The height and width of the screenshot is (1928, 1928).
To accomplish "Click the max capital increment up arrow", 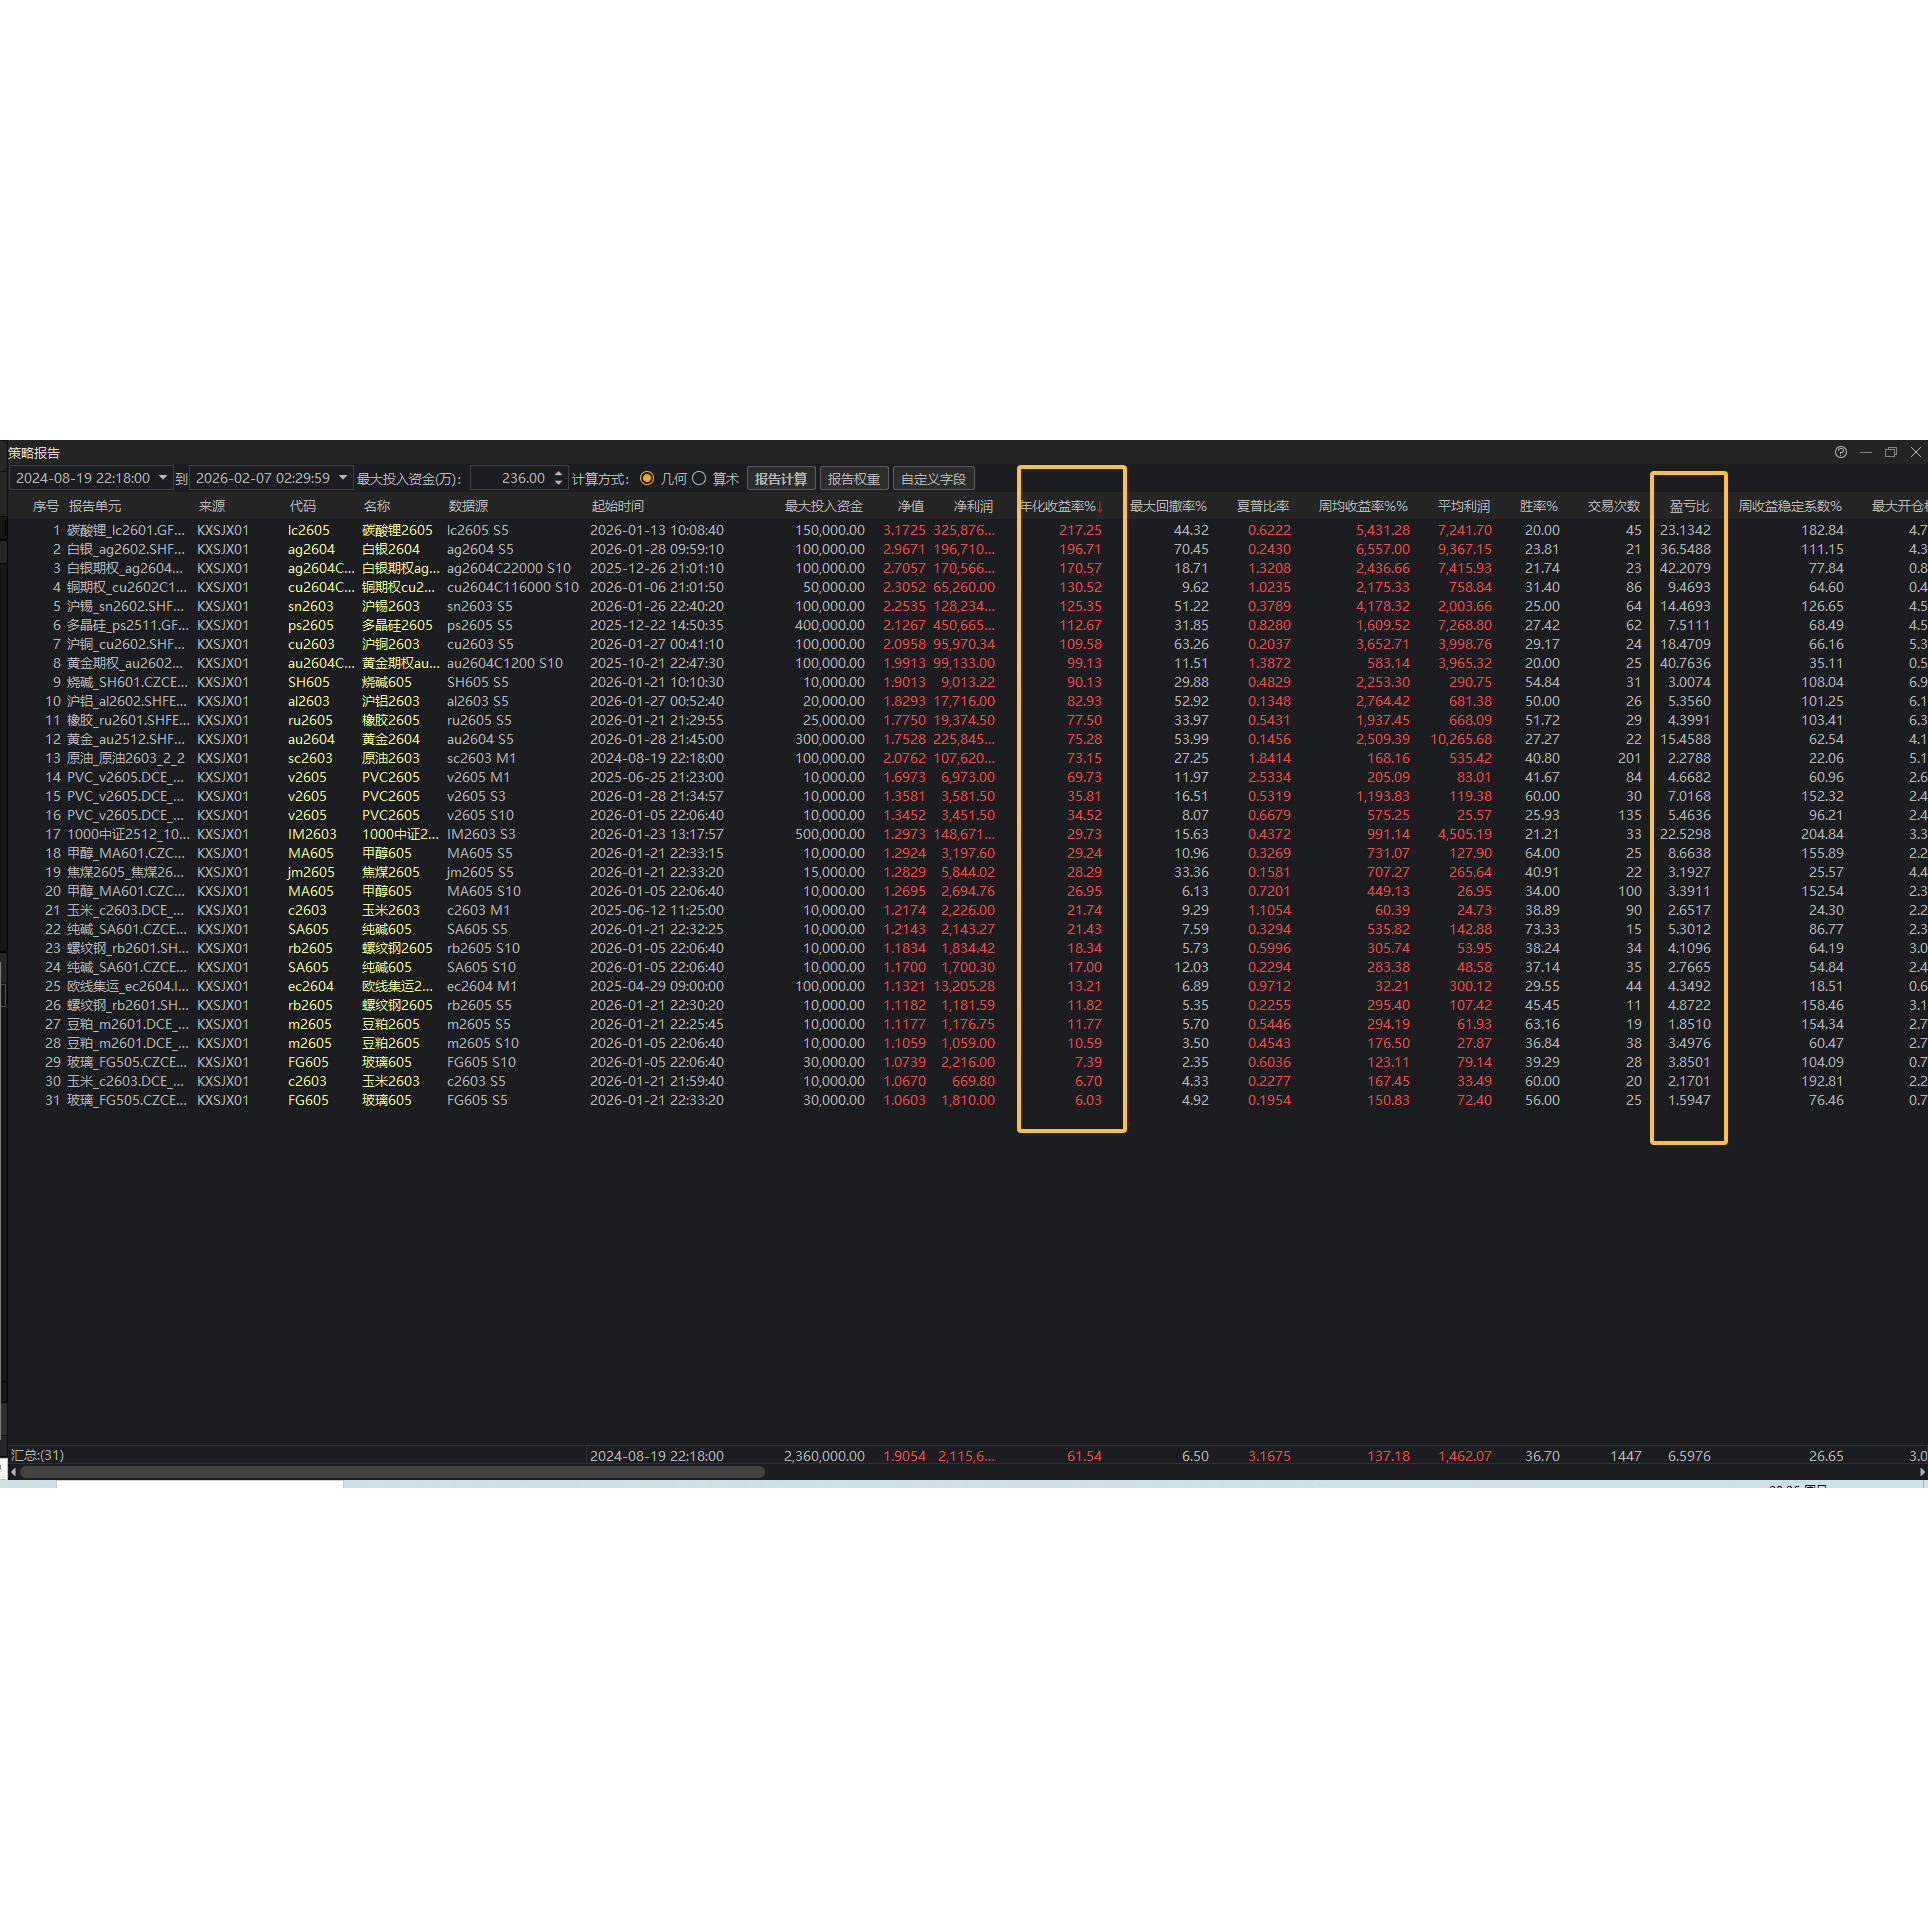I will point(558,473).
